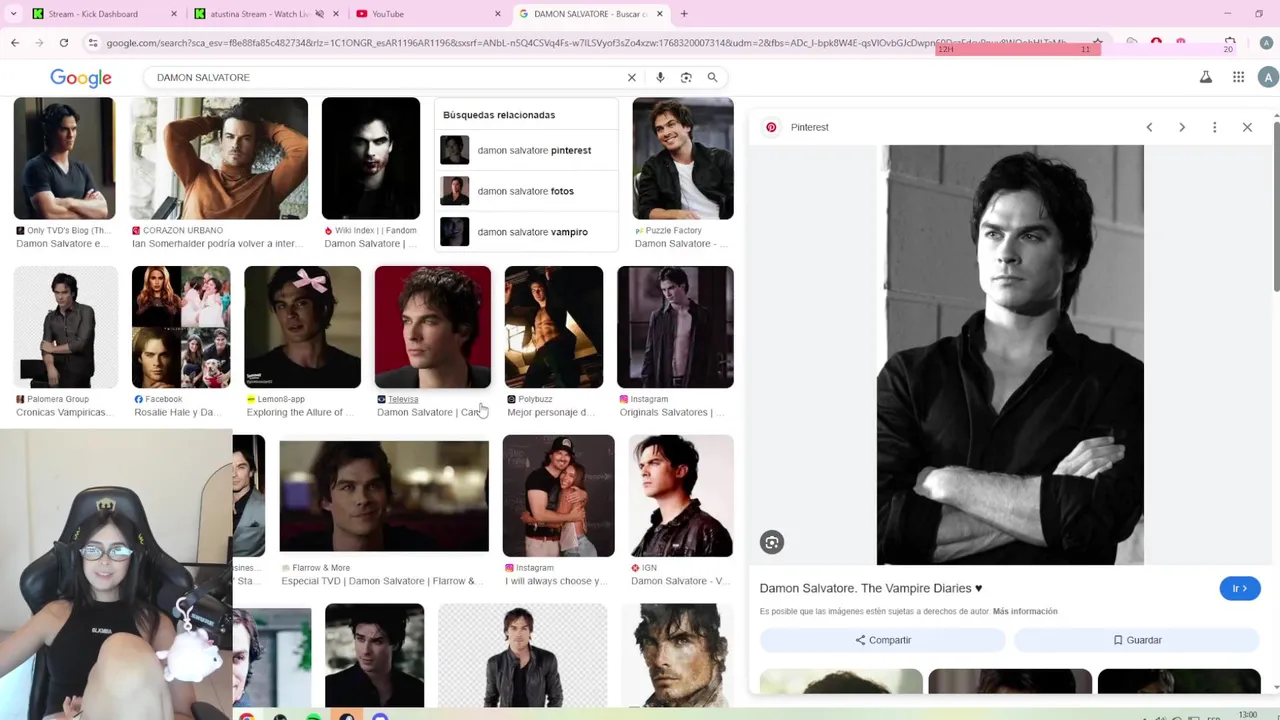Screen dimensions: 1280x720
Task: Open the Google apps grid
Action: (x=1238, y=77)
